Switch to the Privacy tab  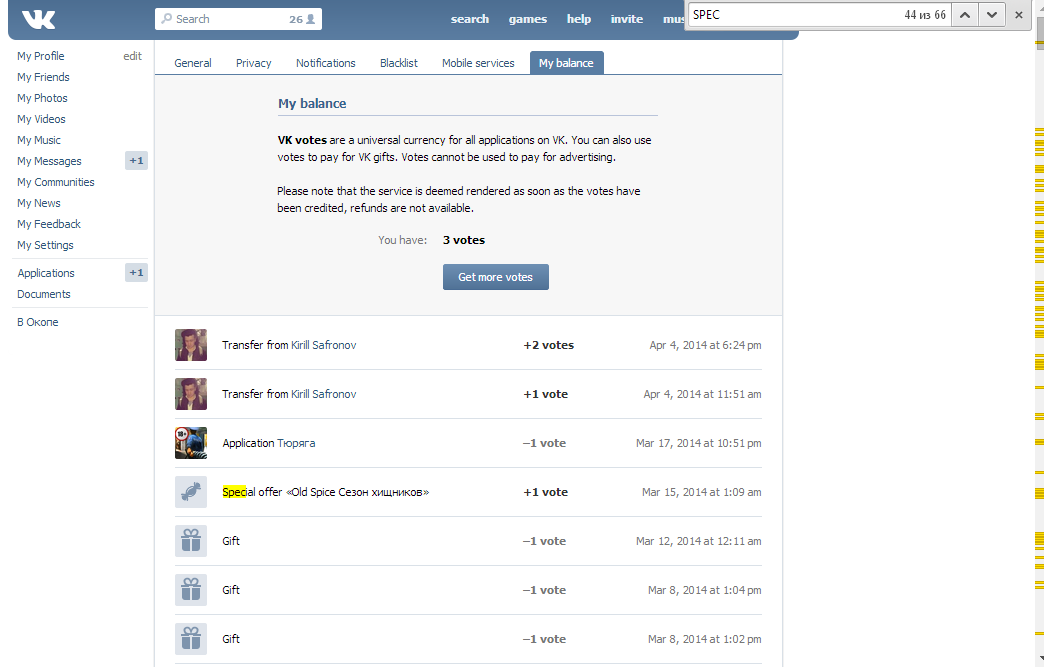(x=254, y=63)
